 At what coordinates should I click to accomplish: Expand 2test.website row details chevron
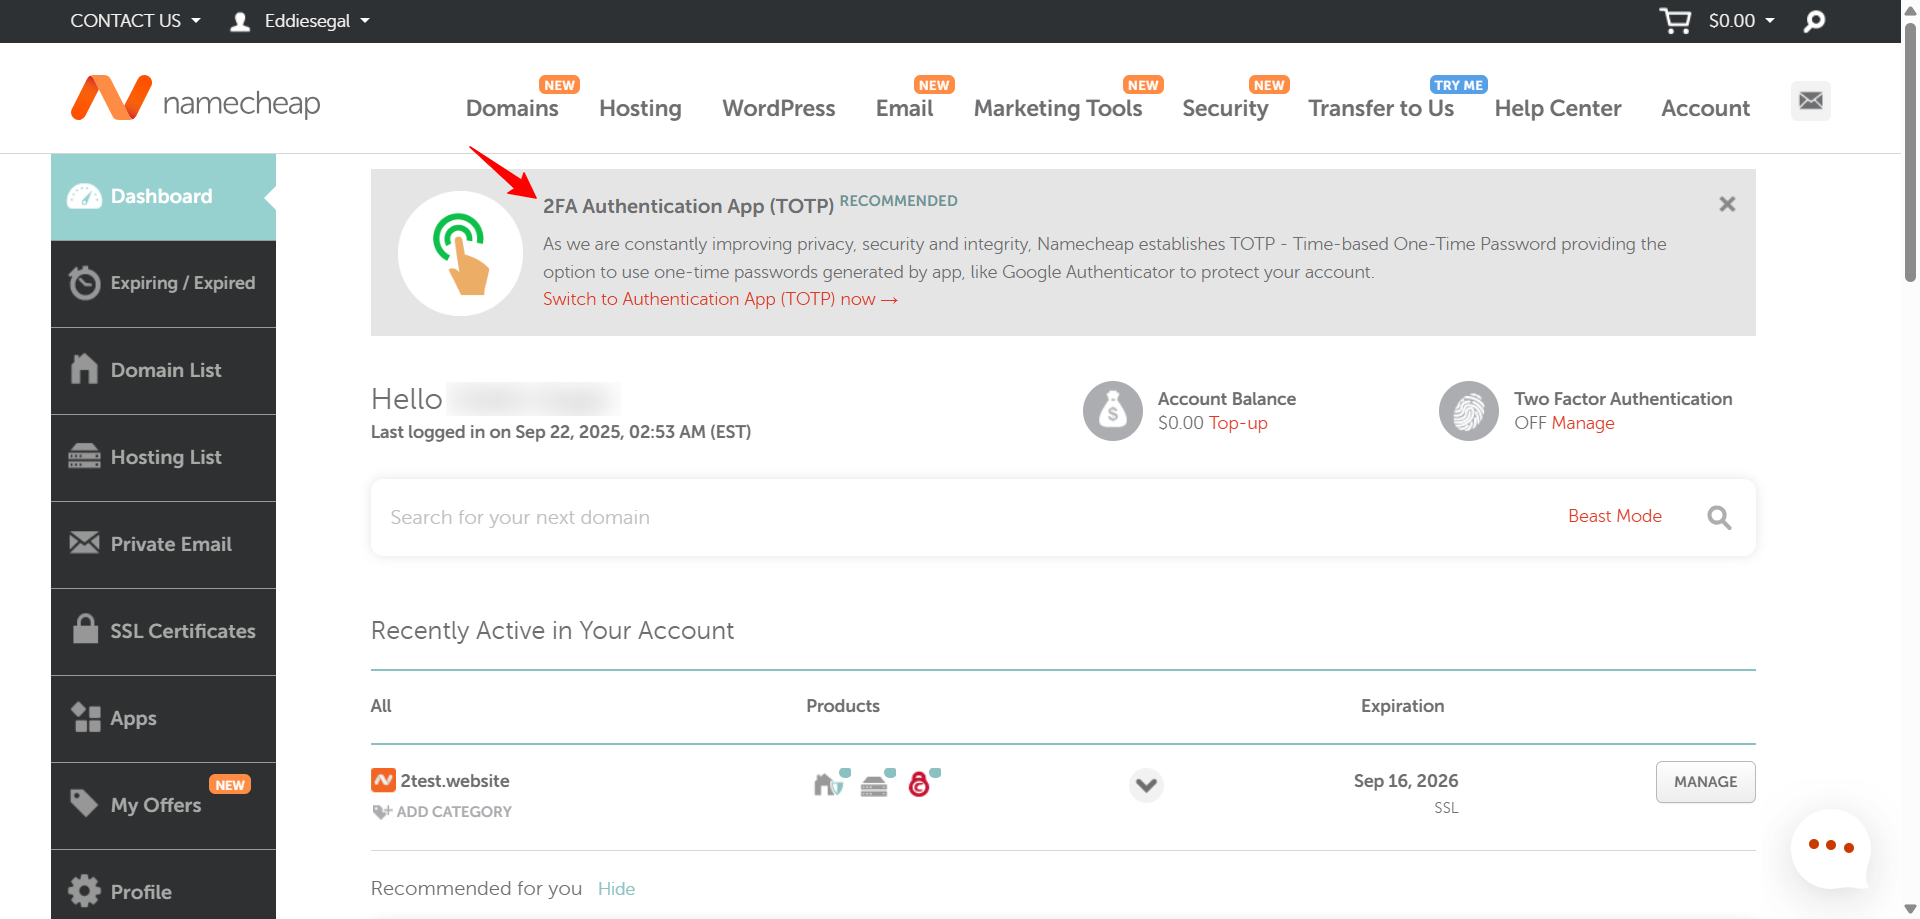pyautogui.click(x=1146, y=785)
